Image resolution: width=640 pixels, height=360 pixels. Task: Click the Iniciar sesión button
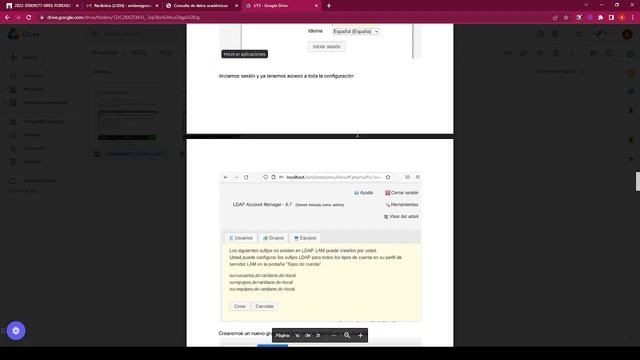coord(326,47)
